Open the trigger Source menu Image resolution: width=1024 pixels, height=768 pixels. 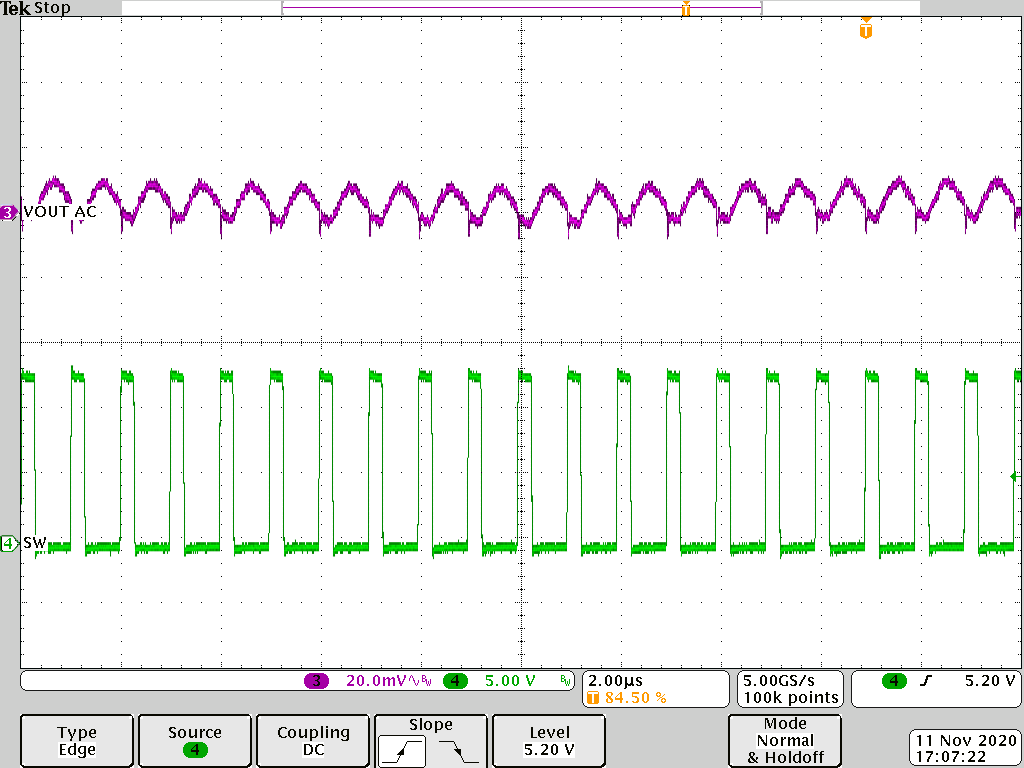[x=194, y=741]
